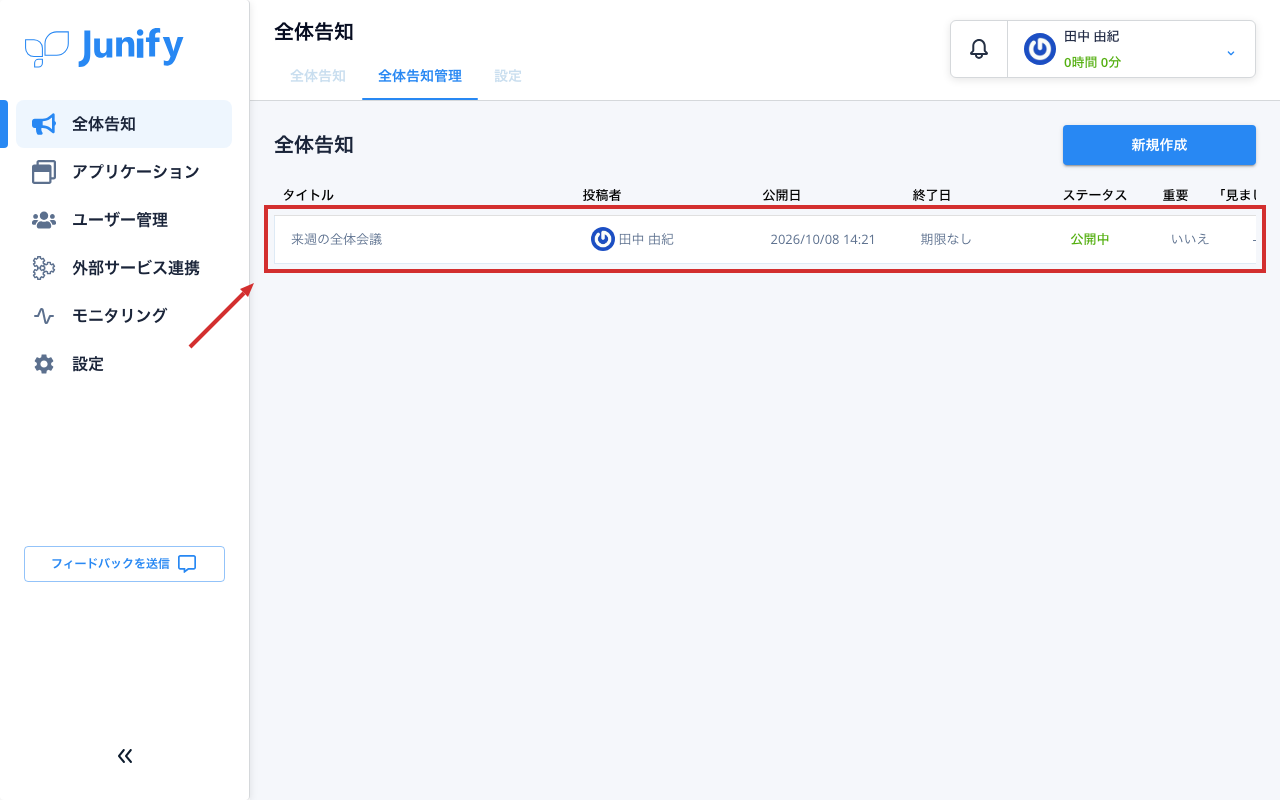The width and height of the screenshot is (1280, 800).
Task: Click the いいえ importance cell
Action: click(x=1190, y=239)
